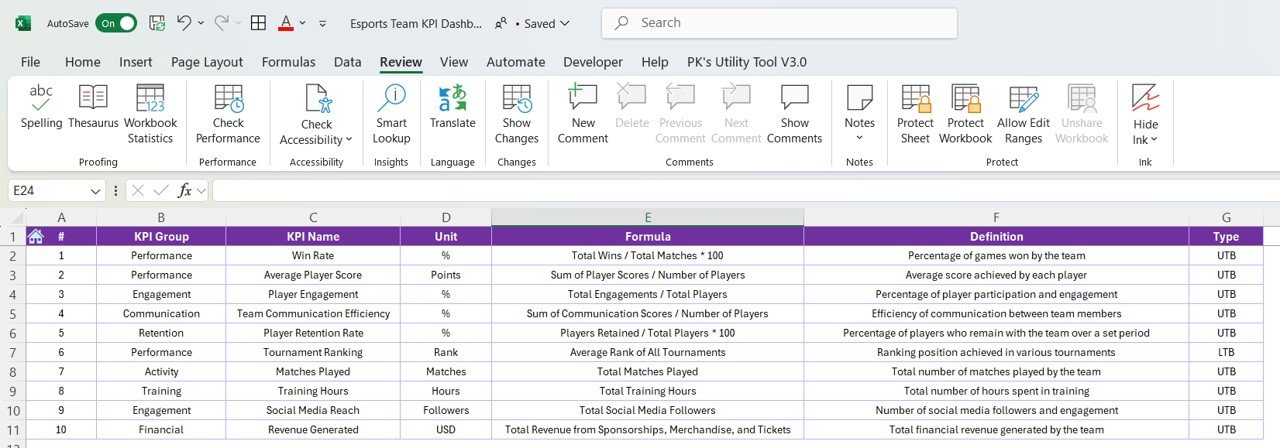Open the font color dropdown arrow

(x=304, y=22)
